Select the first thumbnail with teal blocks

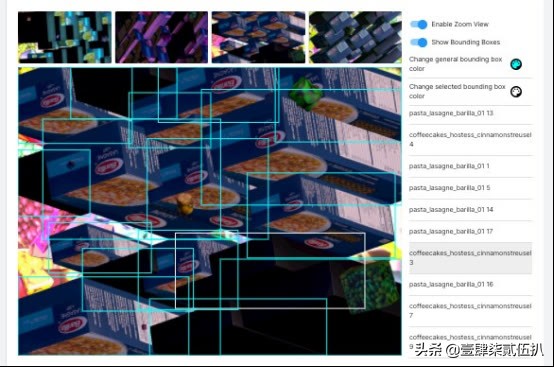(x=65, y=37)
